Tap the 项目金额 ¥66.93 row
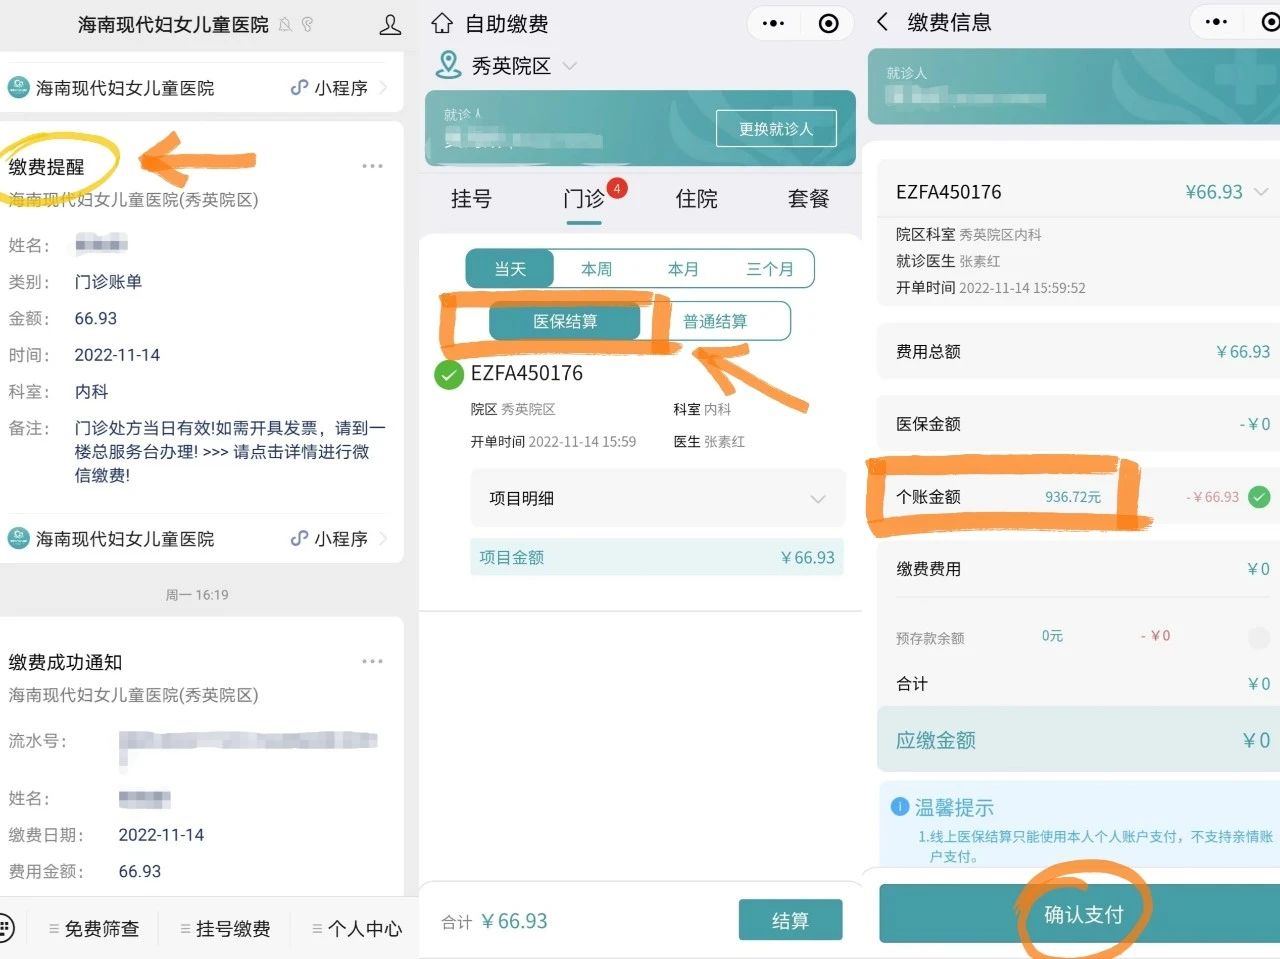Viewport: 1280px width, 959px height. point(657,557)
